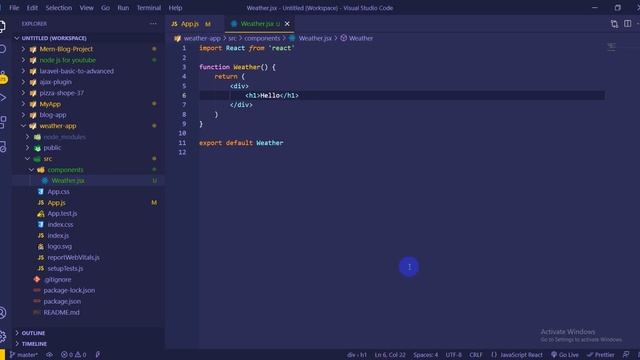640x360 pixels.
Task: Open README.md file
Action: [61, 312]
